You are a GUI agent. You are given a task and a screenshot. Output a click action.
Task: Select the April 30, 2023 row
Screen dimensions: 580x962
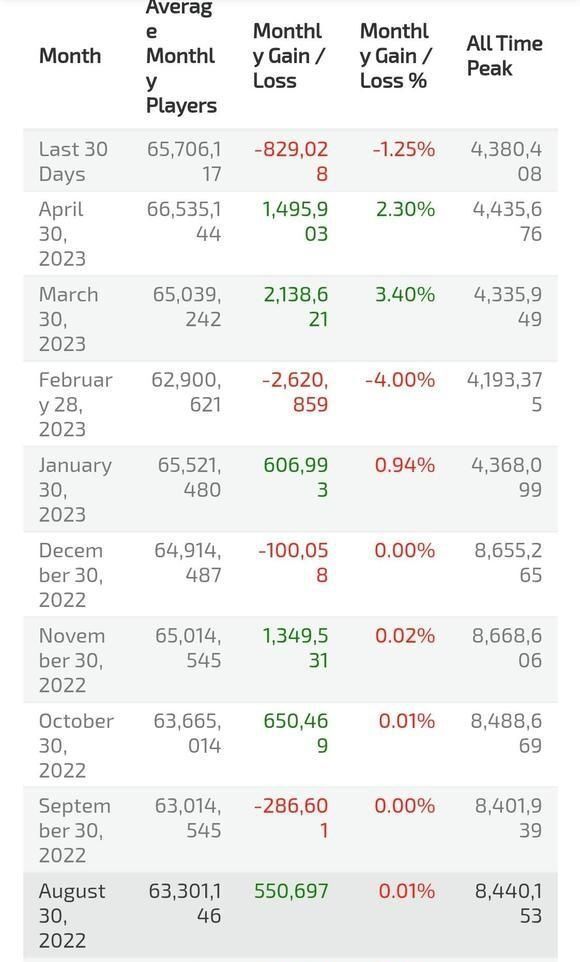(290, 234)
